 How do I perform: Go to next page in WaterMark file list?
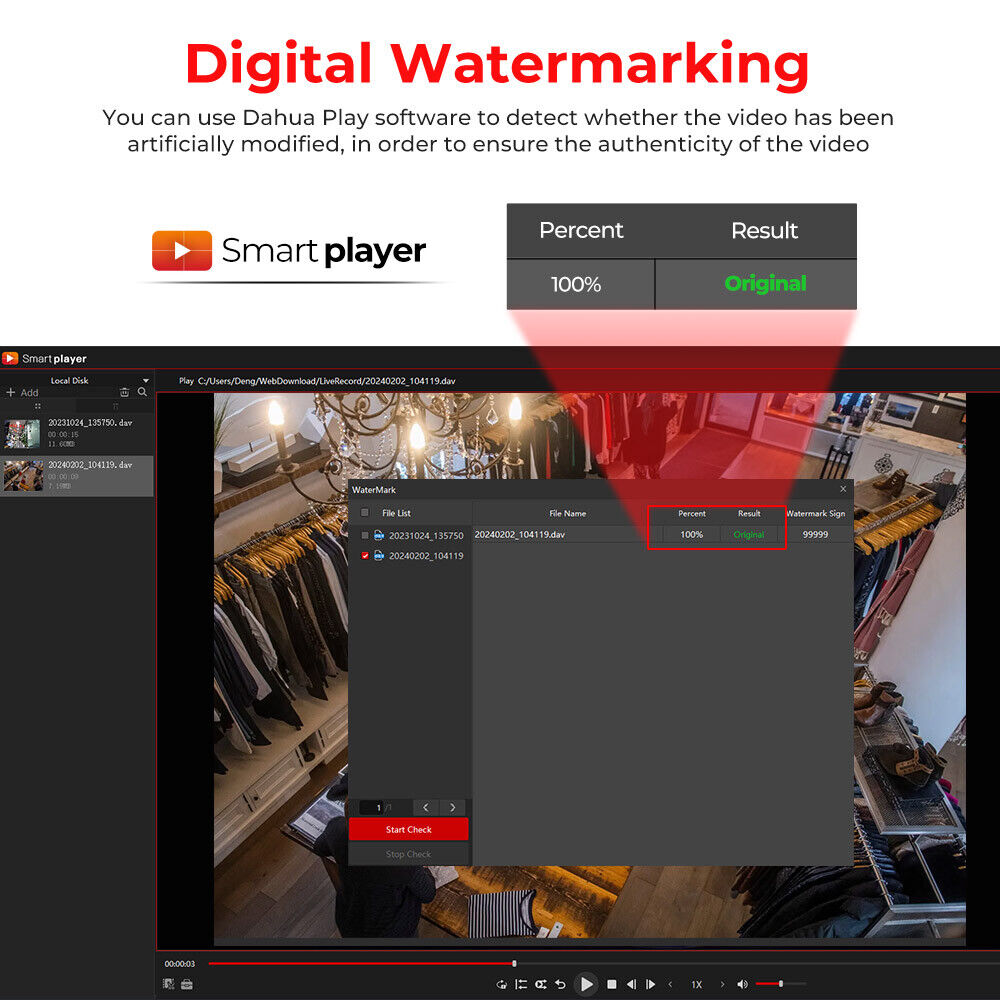[x=452, y=807]
